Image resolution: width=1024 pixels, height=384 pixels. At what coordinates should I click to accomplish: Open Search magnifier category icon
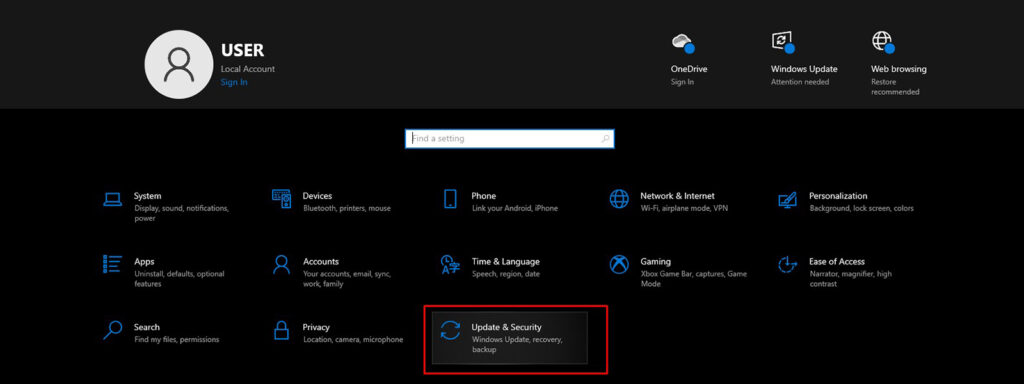coord(112,330)
